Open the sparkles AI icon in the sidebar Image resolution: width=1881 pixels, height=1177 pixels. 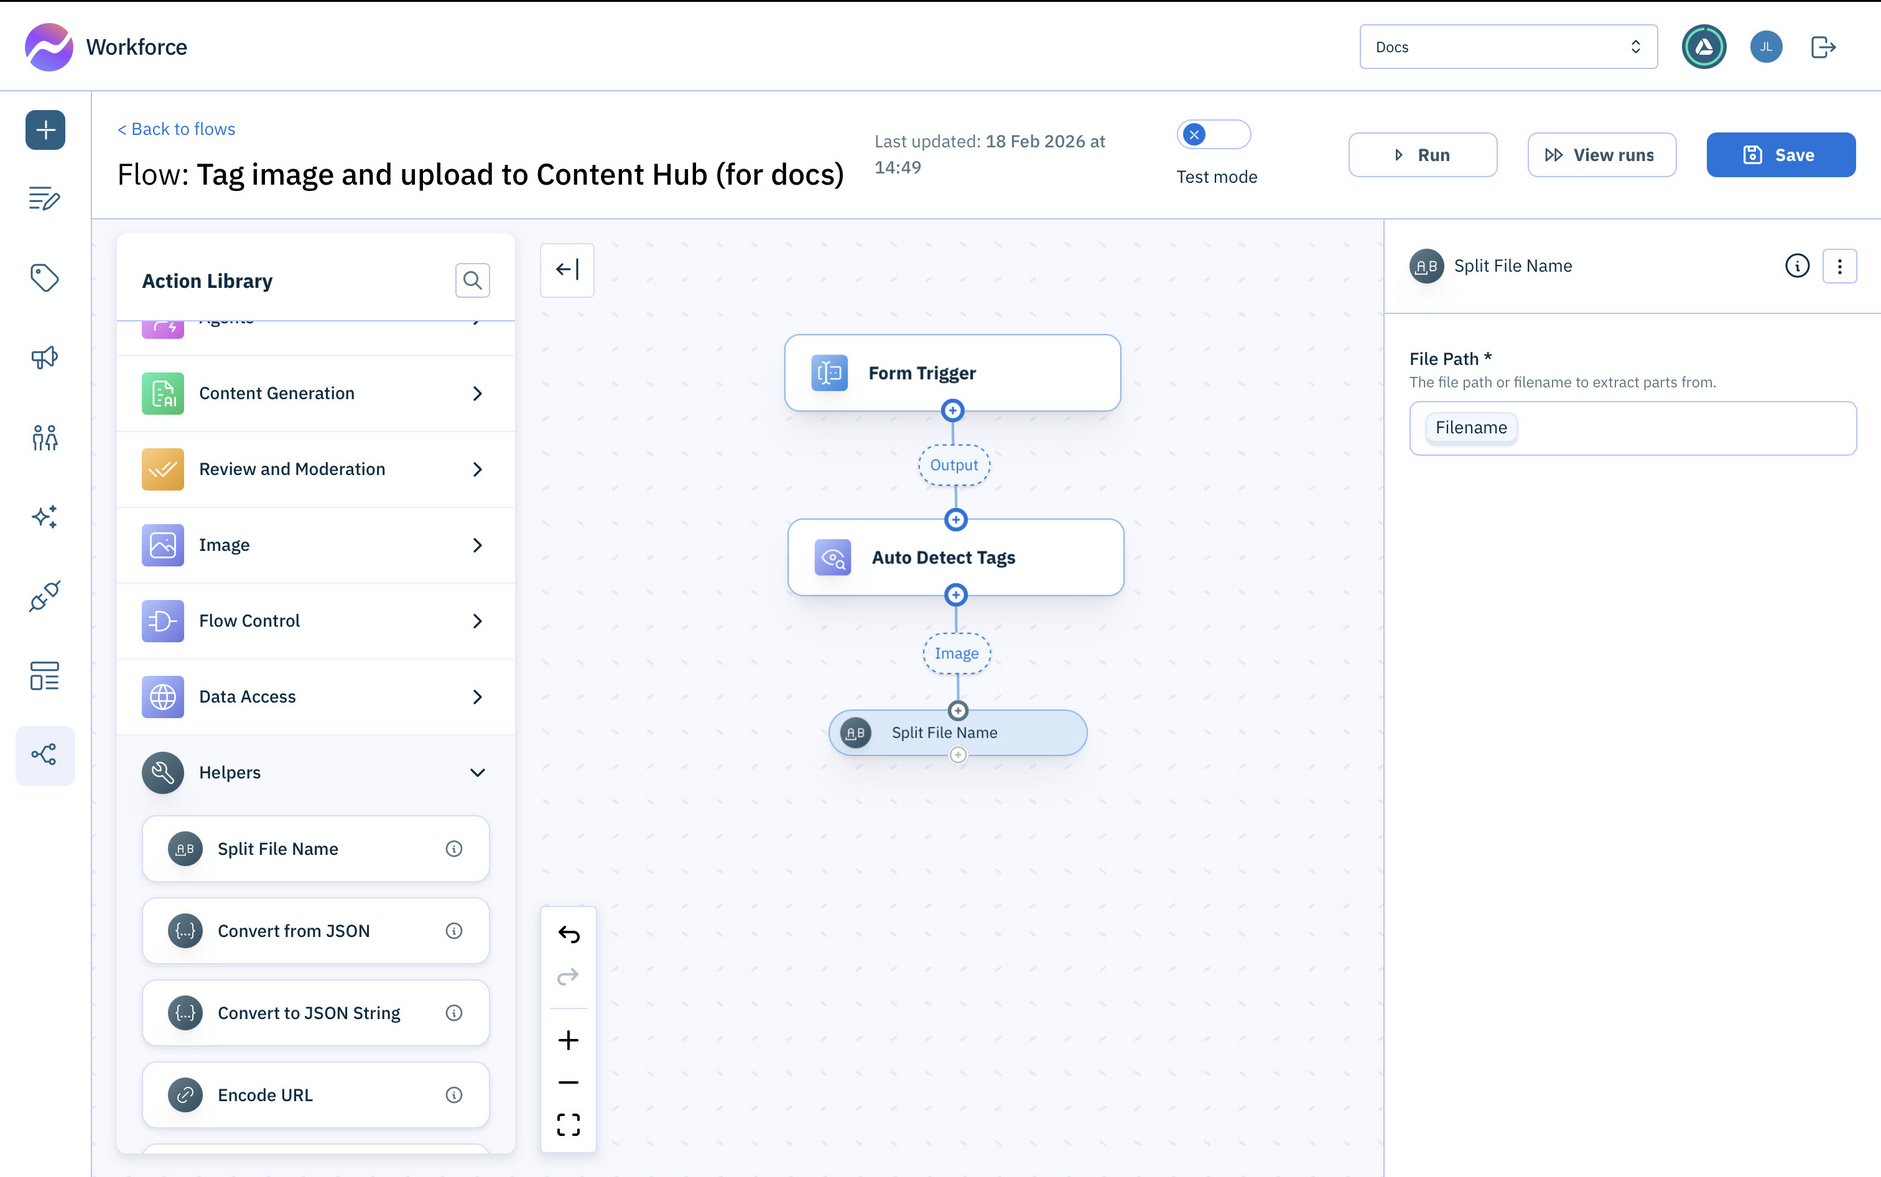(x=45, y=517)
